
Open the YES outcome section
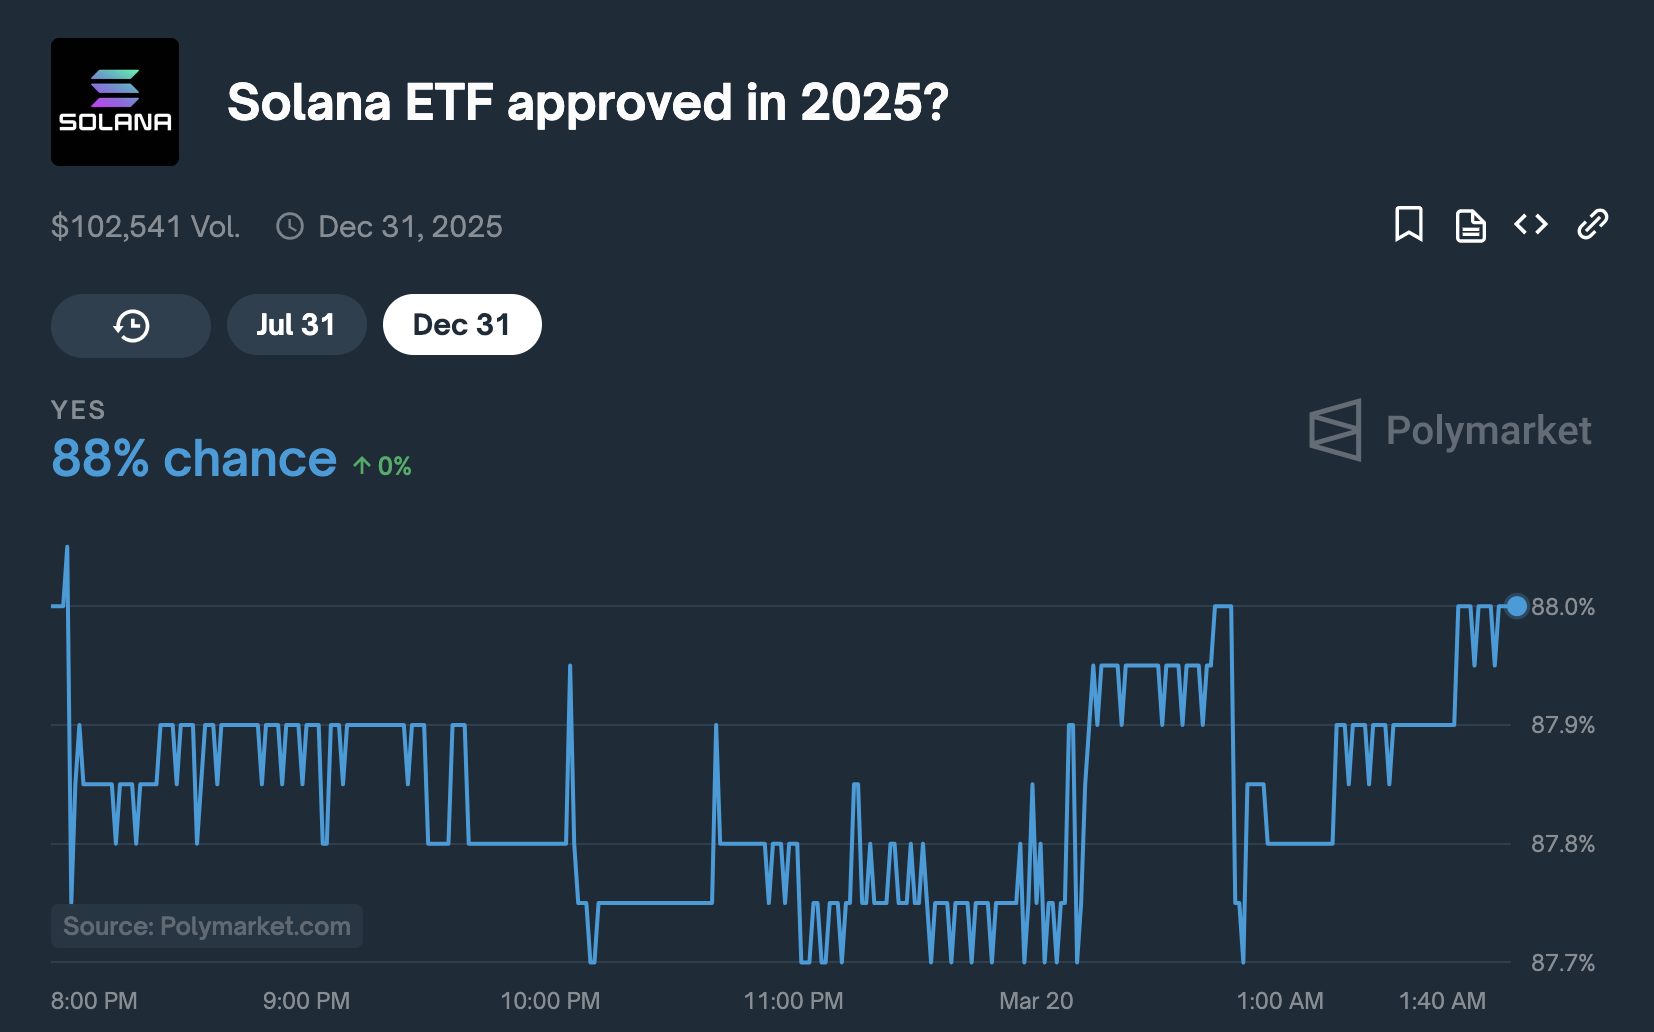coord(78,410)
